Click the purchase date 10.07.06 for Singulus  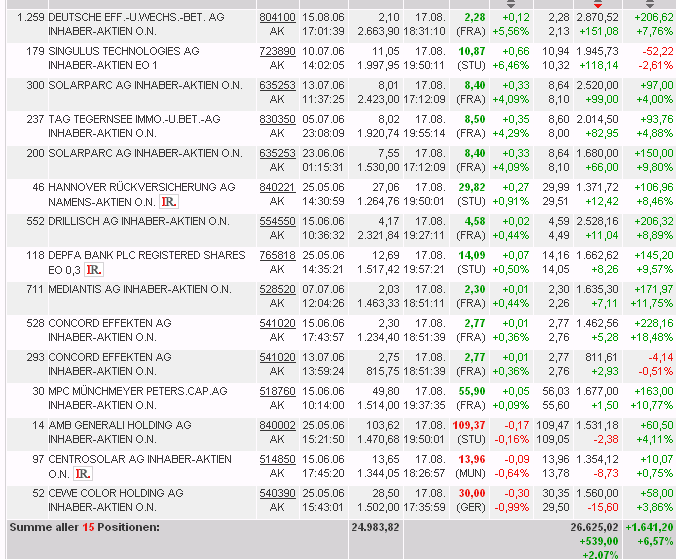click(323, 52)
